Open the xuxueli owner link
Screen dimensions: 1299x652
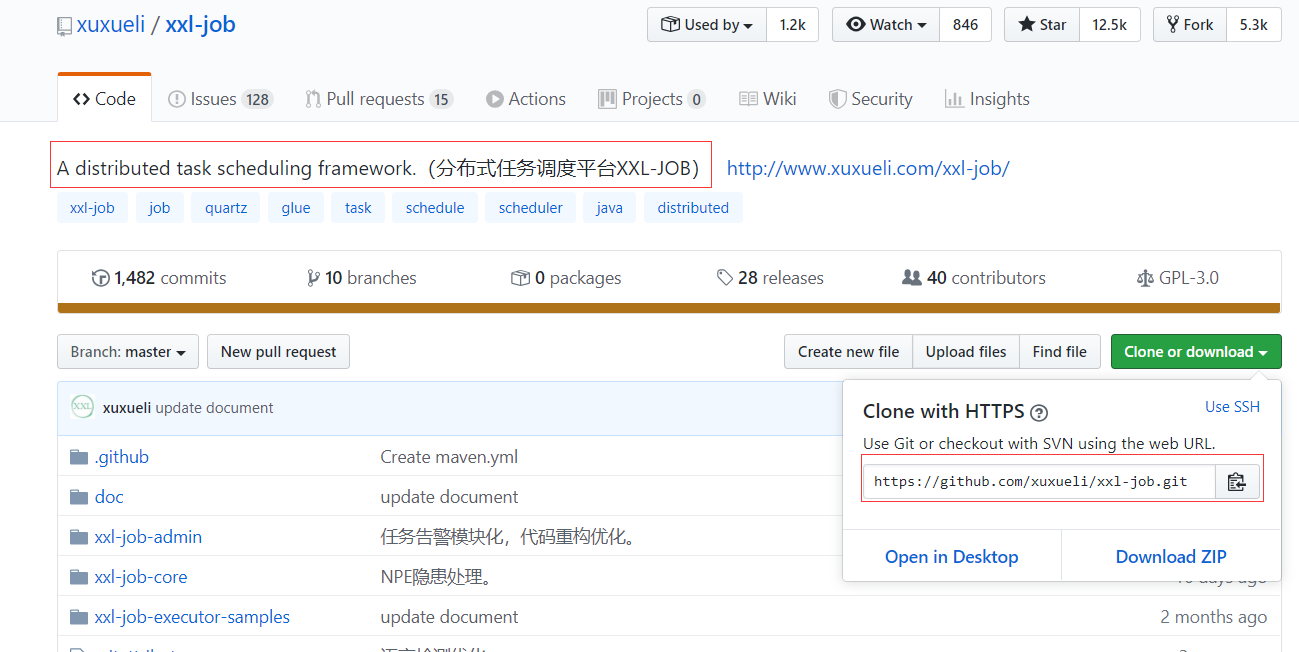pyautogui.click(x=110, y=25)
